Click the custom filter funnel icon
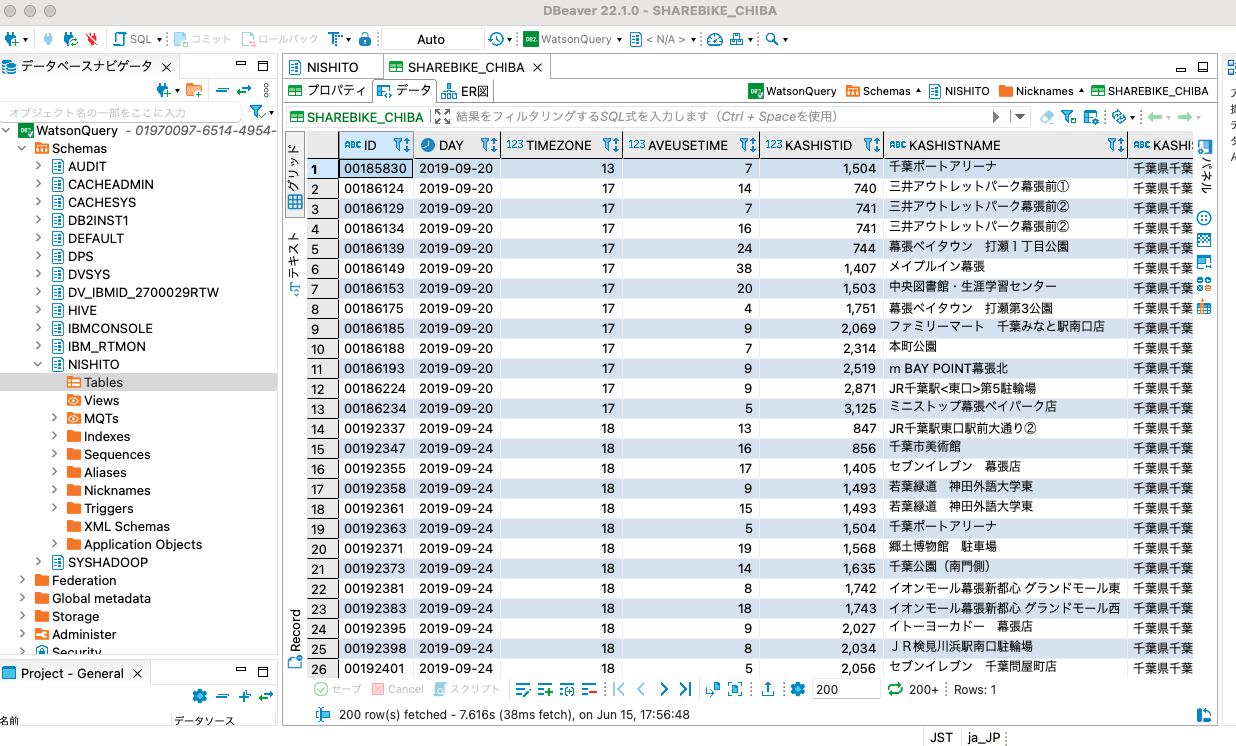 tap(1067, 116)
